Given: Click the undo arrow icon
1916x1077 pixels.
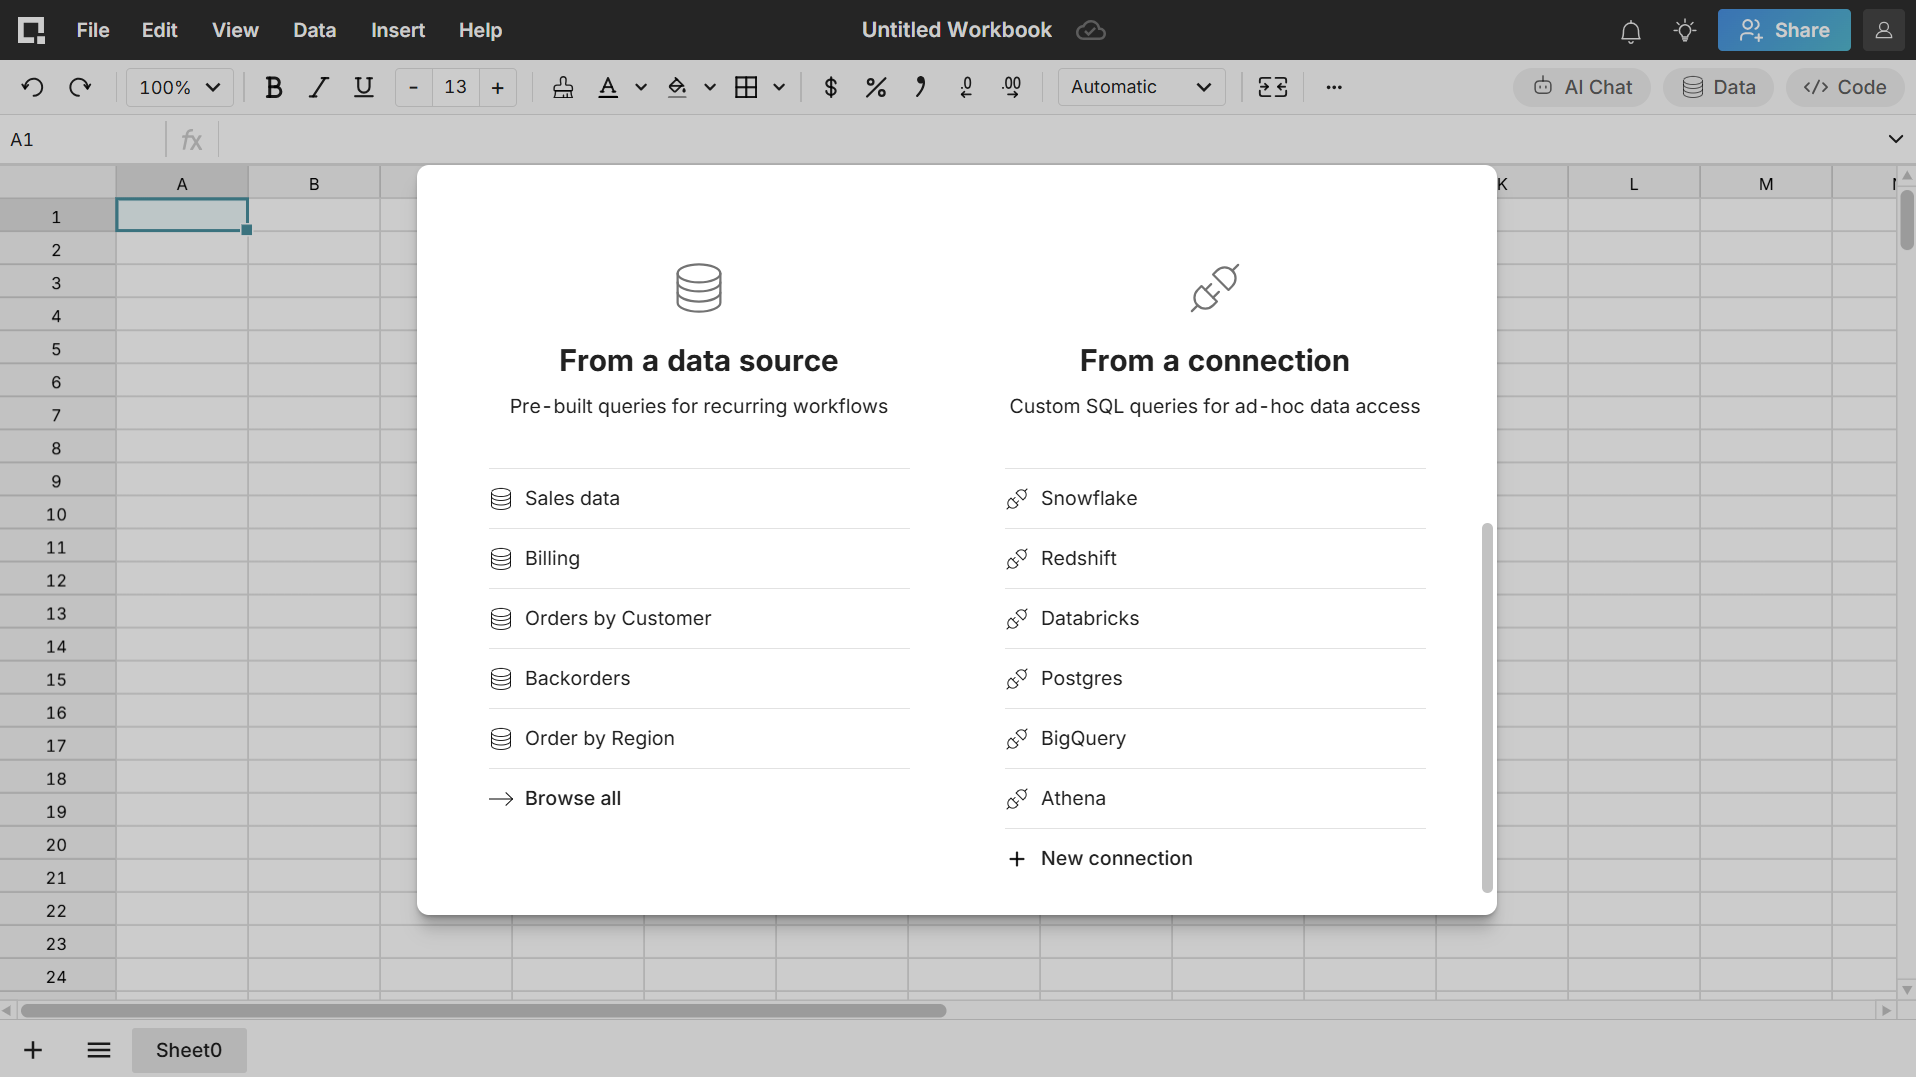Looking at the screenshot, I should (x=32, y=87).
